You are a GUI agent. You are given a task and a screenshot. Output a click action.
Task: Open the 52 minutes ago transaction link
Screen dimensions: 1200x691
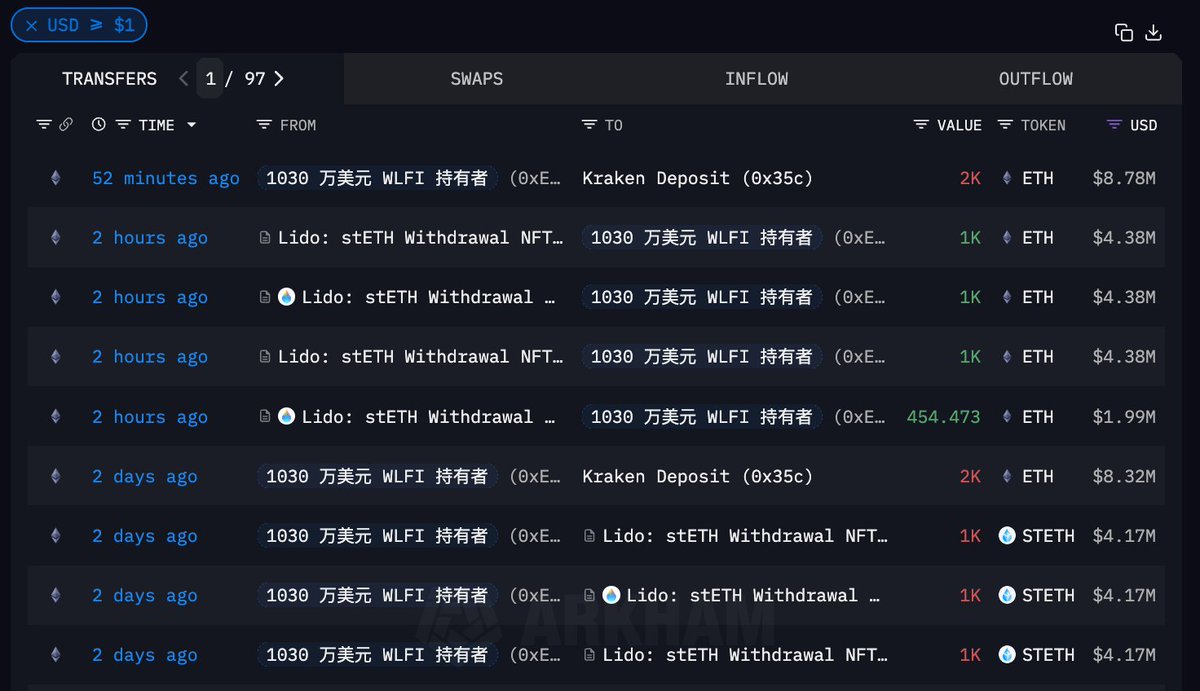click(x=166, y=178)
